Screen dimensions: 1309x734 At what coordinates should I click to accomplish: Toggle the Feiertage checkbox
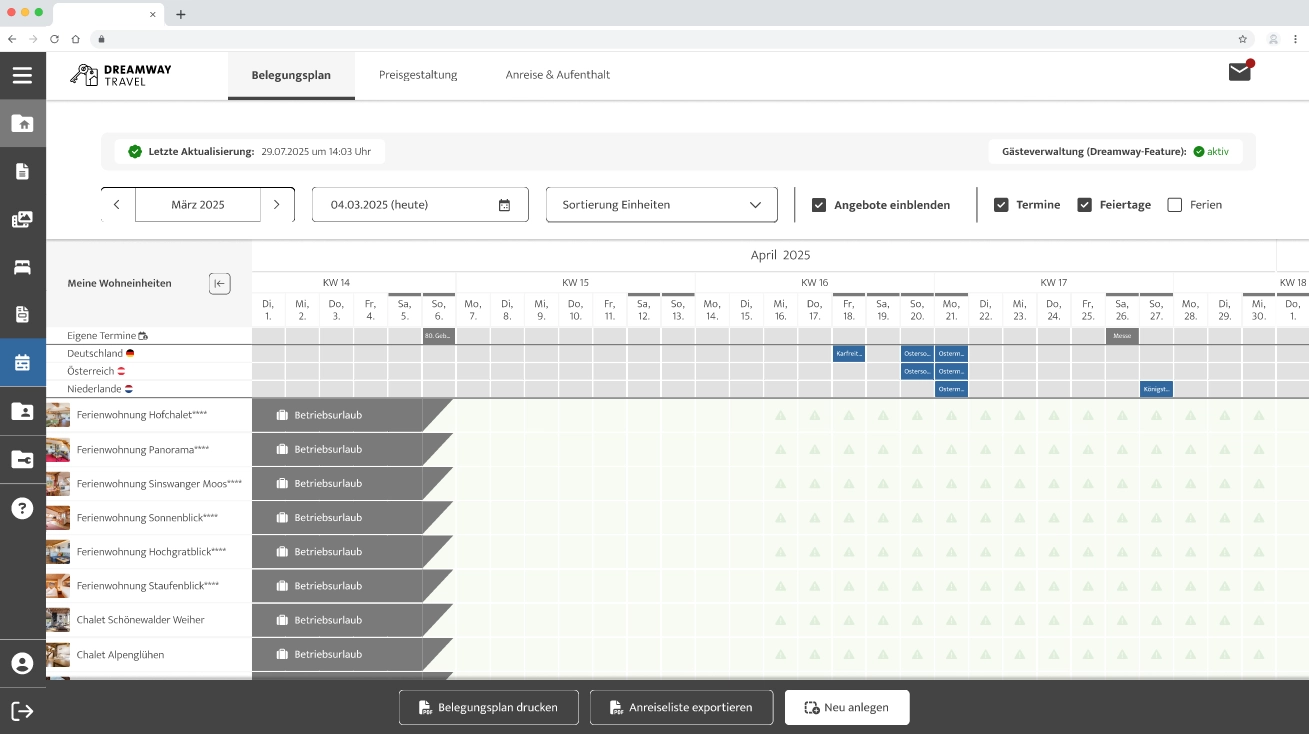click(x=1084, y=205)
